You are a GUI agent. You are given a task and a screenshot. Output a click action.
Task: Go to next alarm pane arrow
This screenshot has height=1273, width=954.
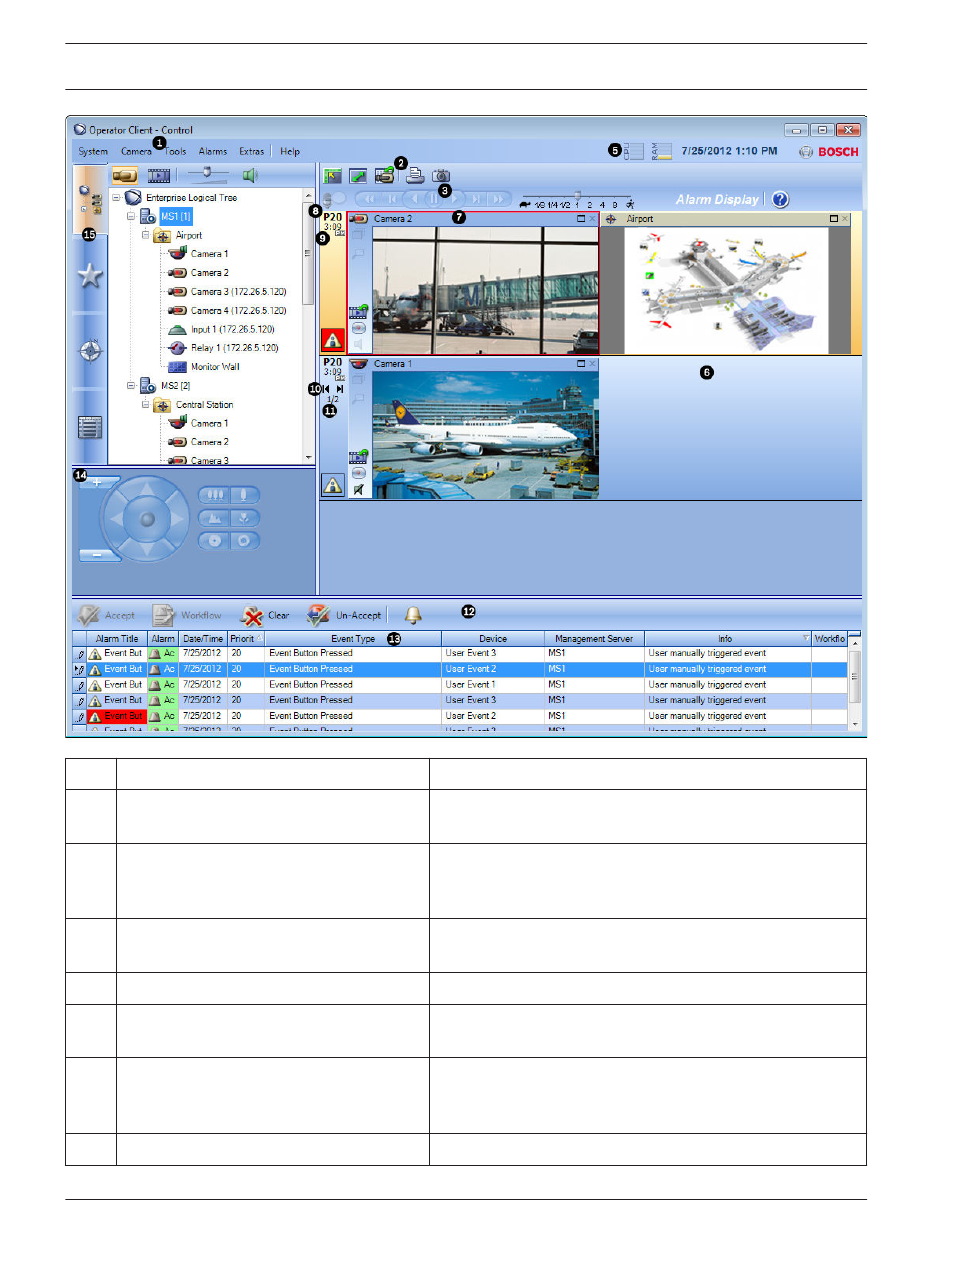(x=340, y=389)
